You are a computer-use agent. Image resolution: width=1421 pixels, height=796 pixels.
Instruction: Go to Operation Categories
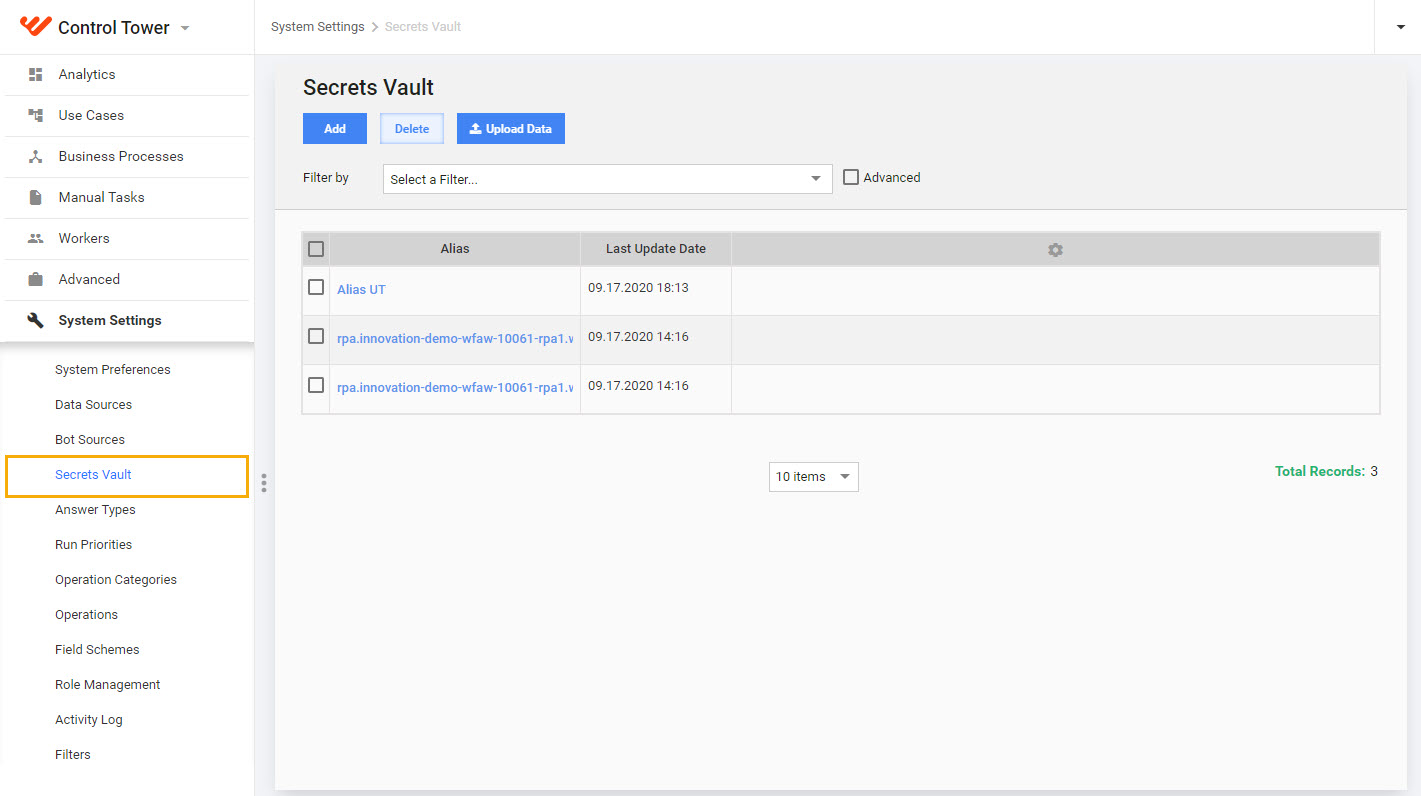[x=116, y=580]
